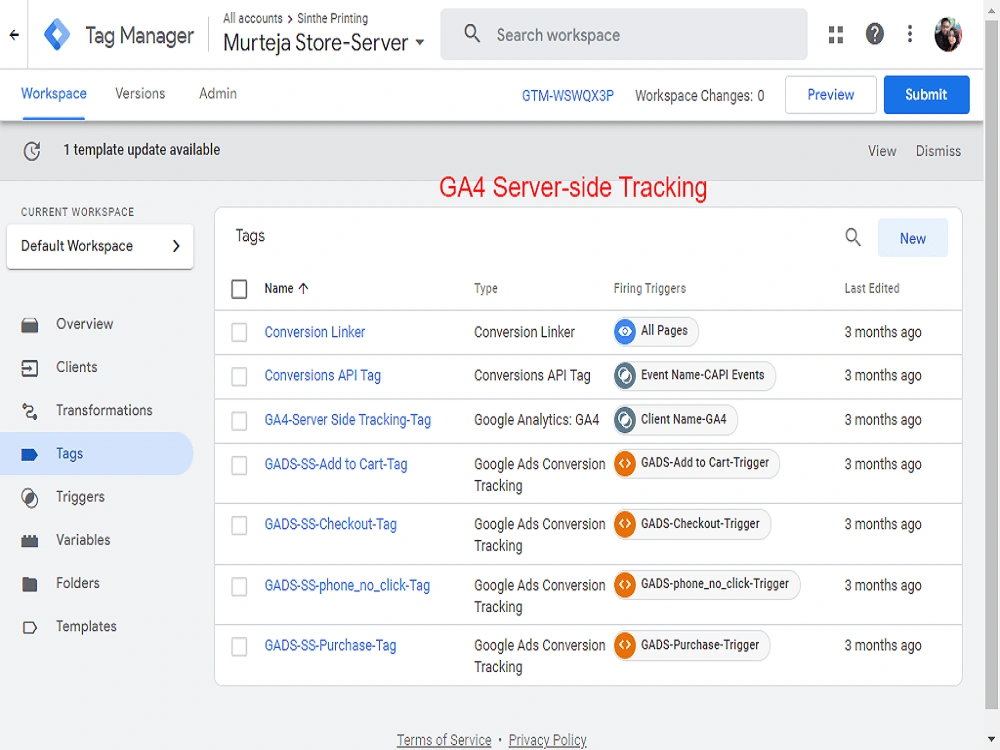Open the three-dot more options menu
This screenshot has width=1000, height=750.
(909, 34)
